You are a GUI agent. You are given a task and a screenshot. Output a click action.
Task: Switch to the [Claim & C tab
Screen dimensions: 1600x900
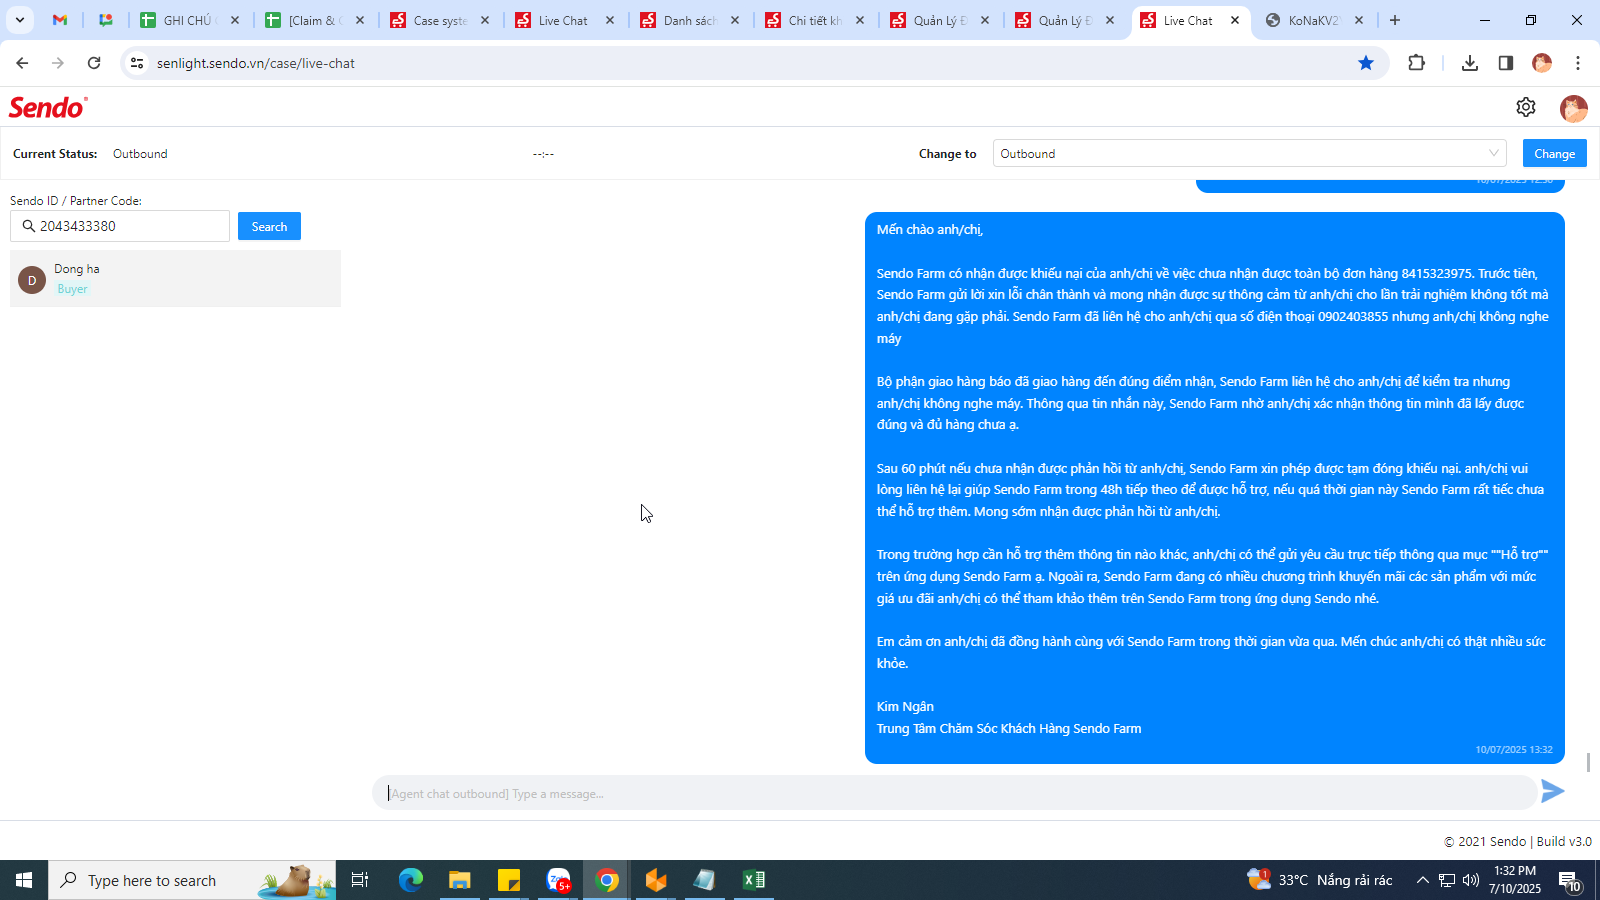pyautogui.click(x=314, y=20)
